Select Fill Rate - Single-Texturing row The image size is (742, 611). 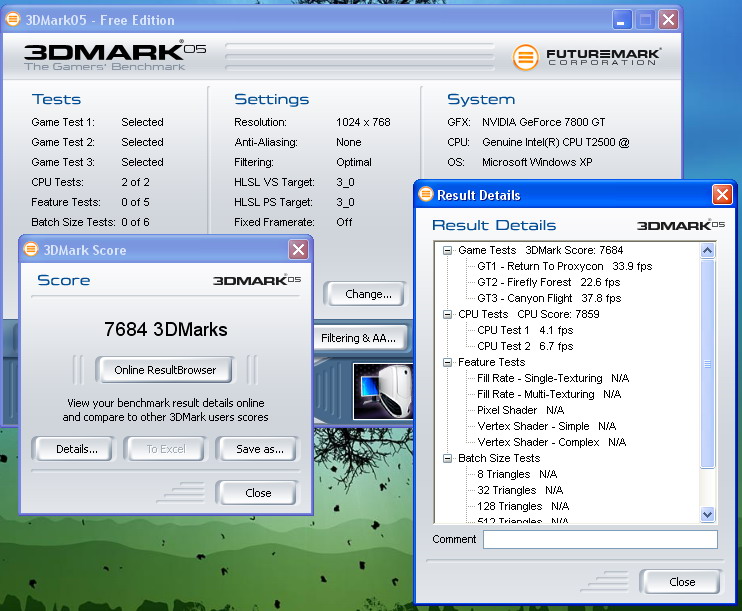point(553,379)
